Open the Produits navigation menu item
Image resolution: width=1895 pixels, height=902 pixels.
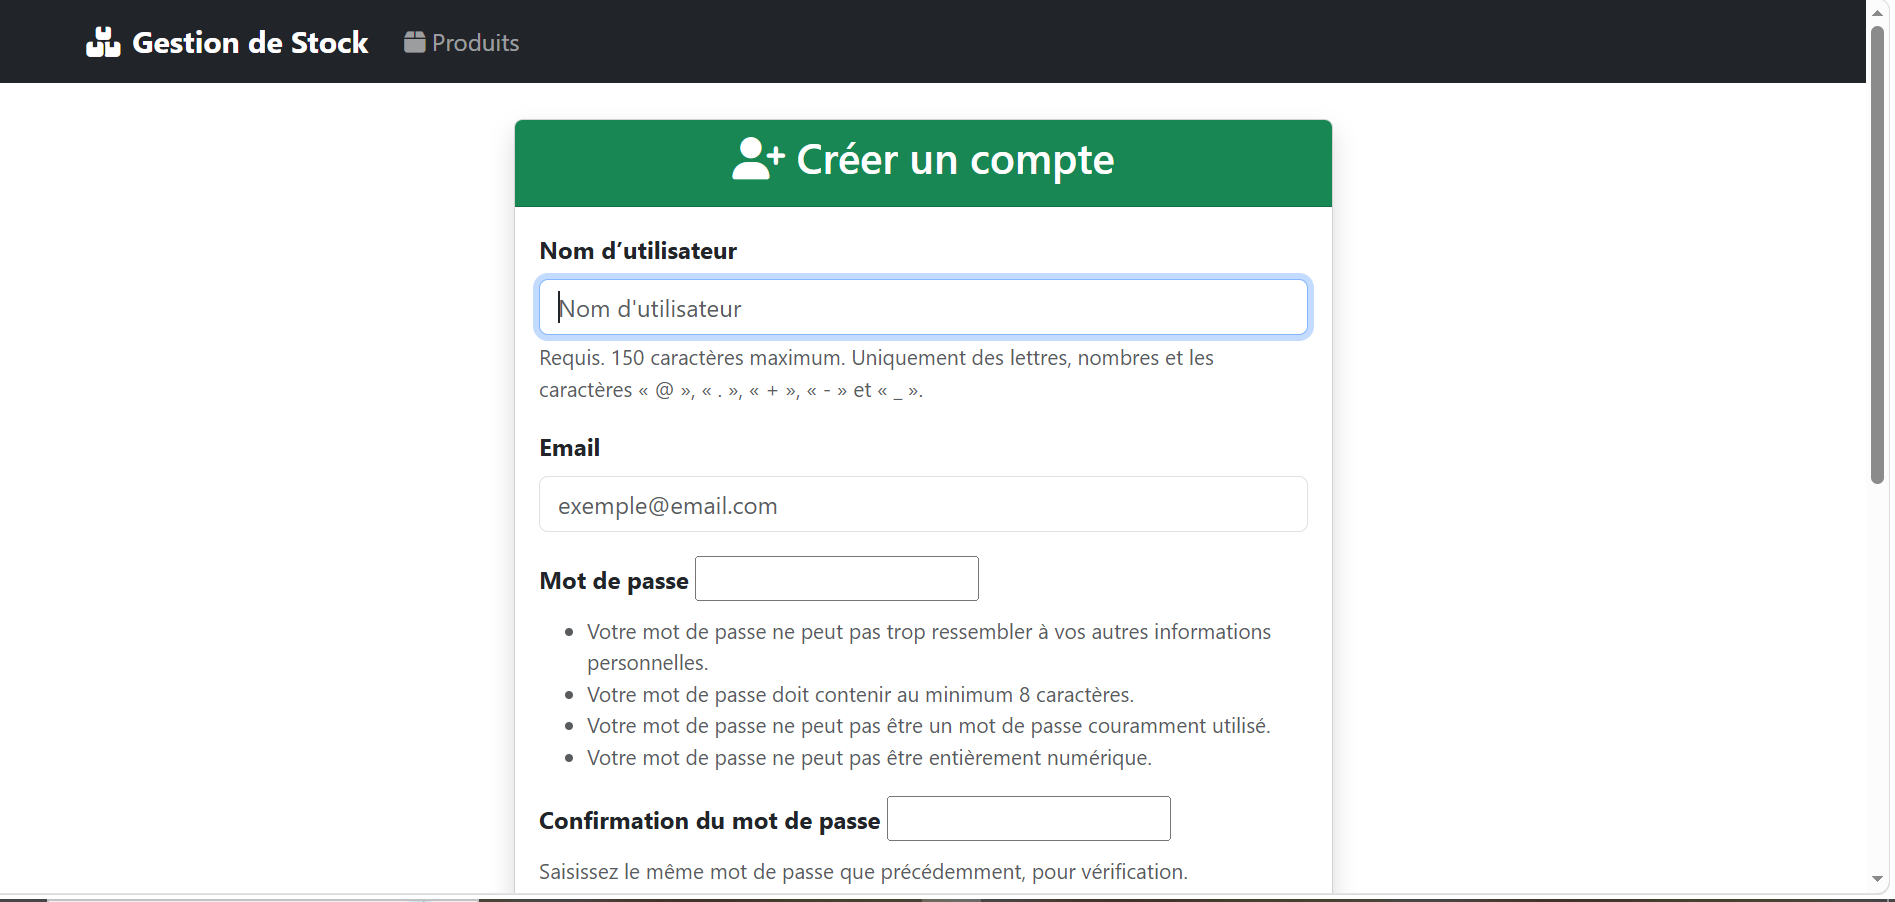[462, 42]
